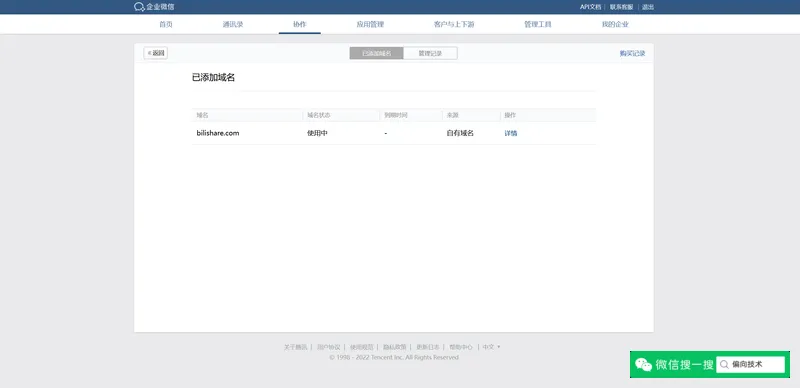Image resolution: width=800 pixels, height=388 pixels.
Task: Select the 已添加域名 segment tab
Action: [377, 53]
